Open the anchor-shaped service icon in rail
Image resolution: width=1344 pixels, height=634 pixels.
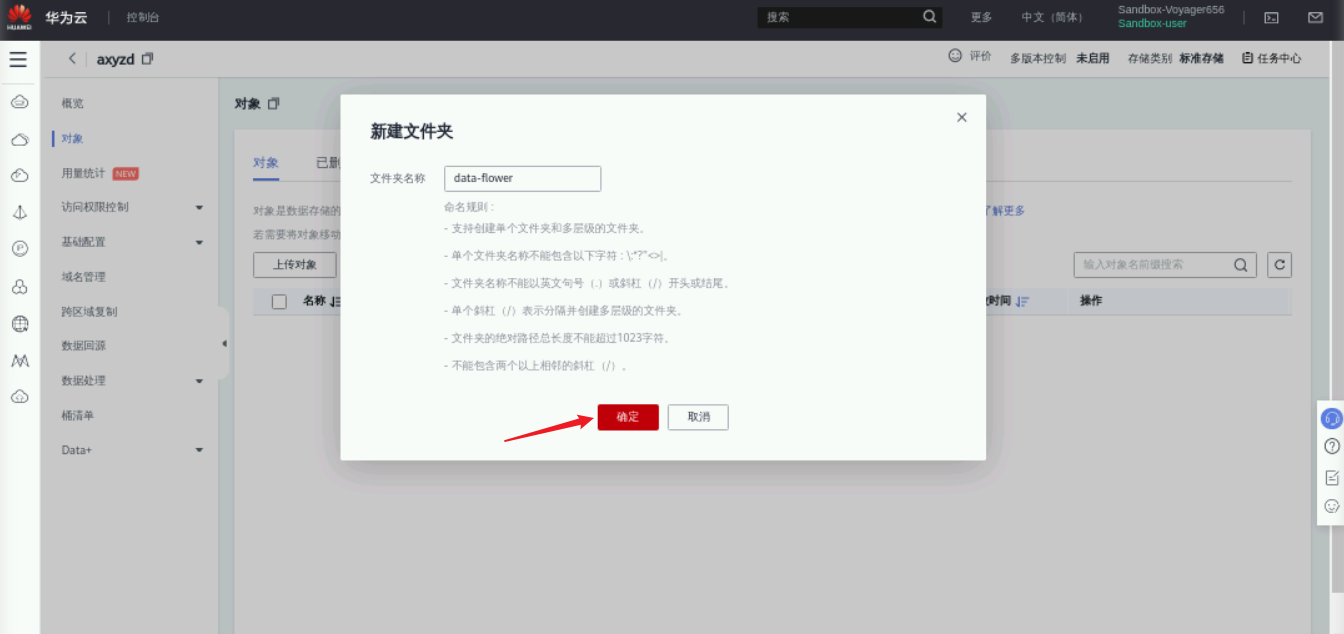[19, 213]
